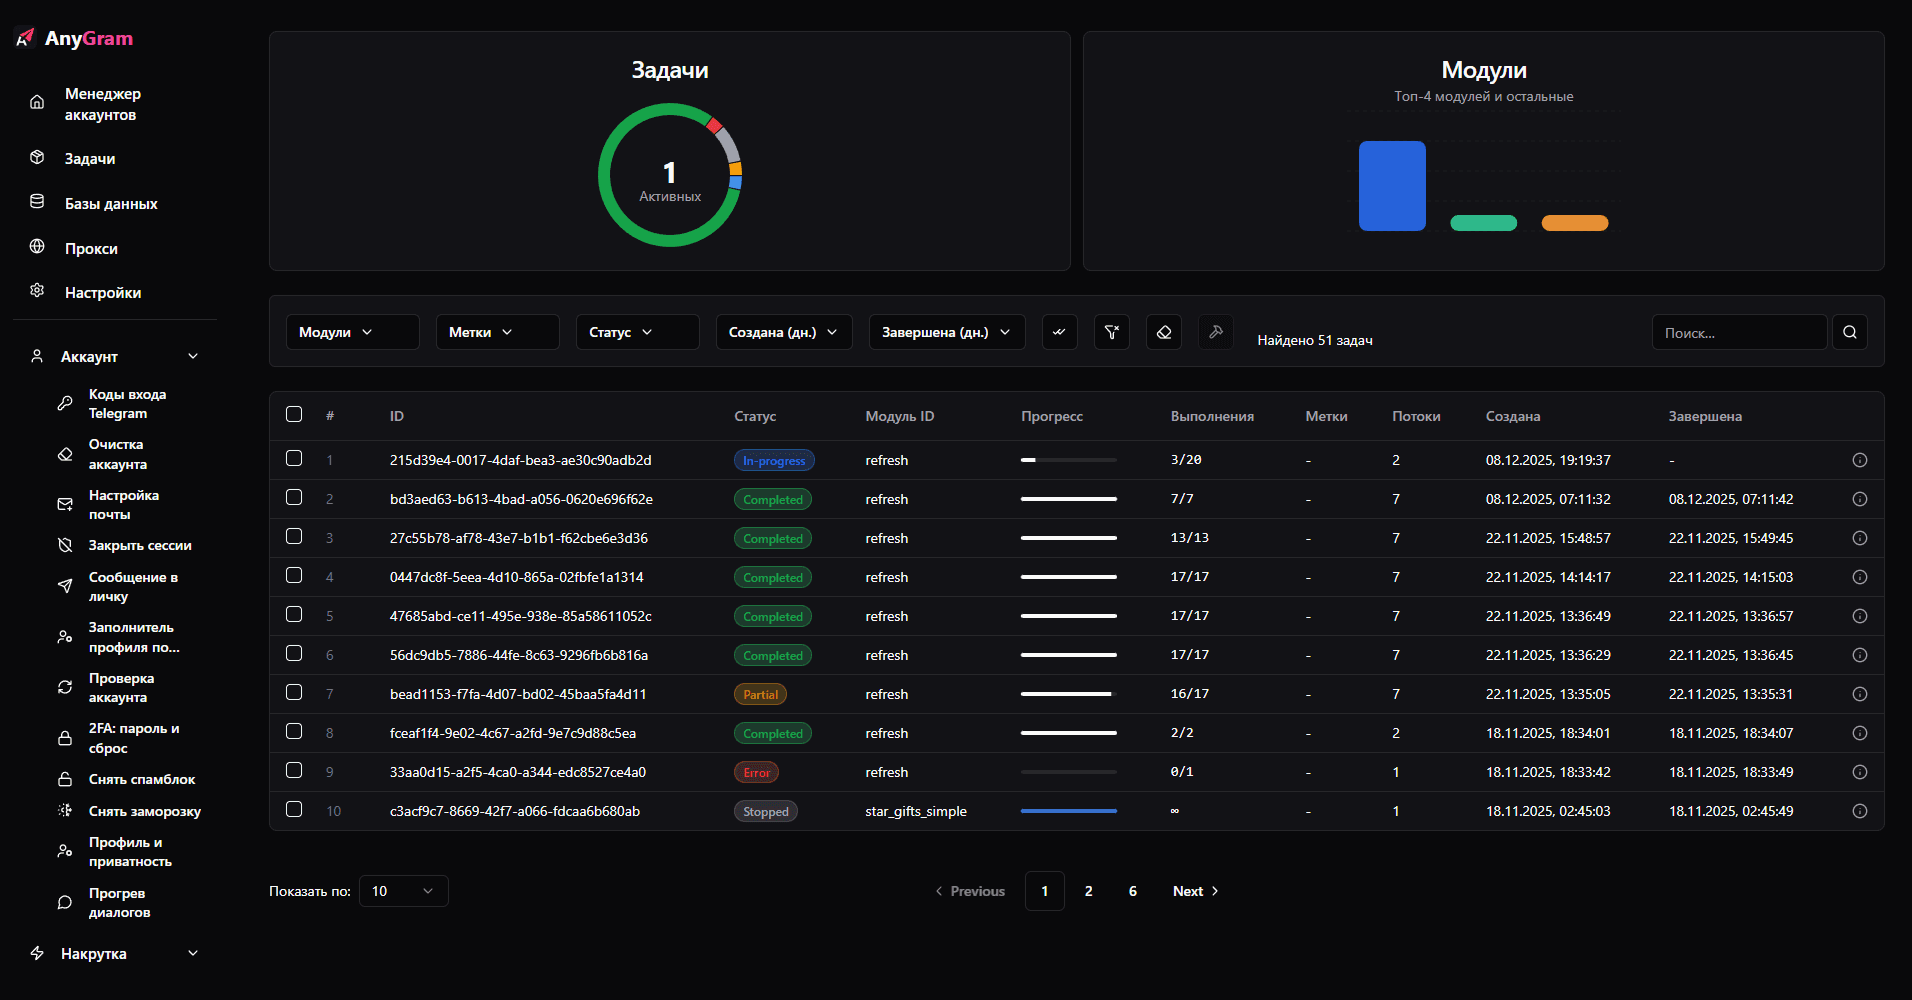Click the AnyGram logo icon
The height and width of the screenshot is (1000, 1912).
click(x=24, y=37)
